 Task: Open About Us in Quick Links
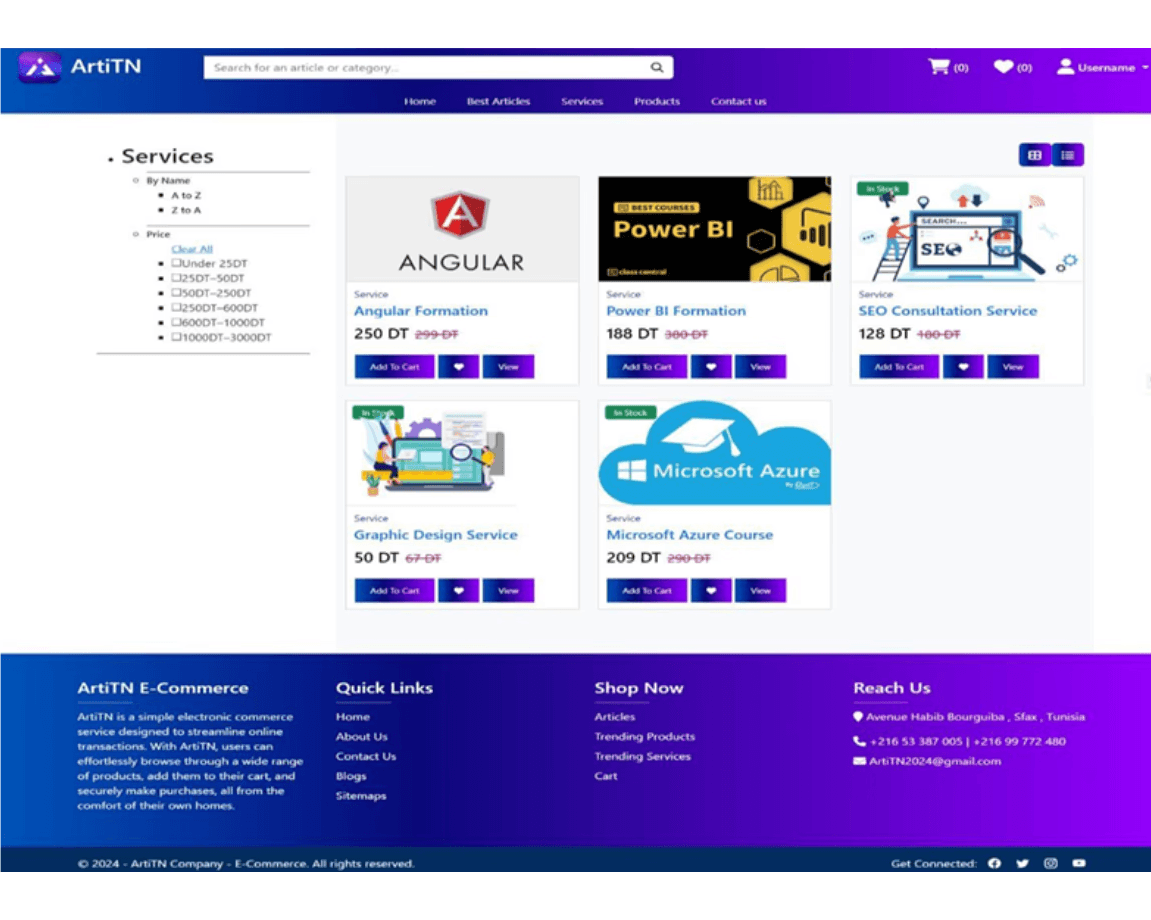click(x=361, y=736)
